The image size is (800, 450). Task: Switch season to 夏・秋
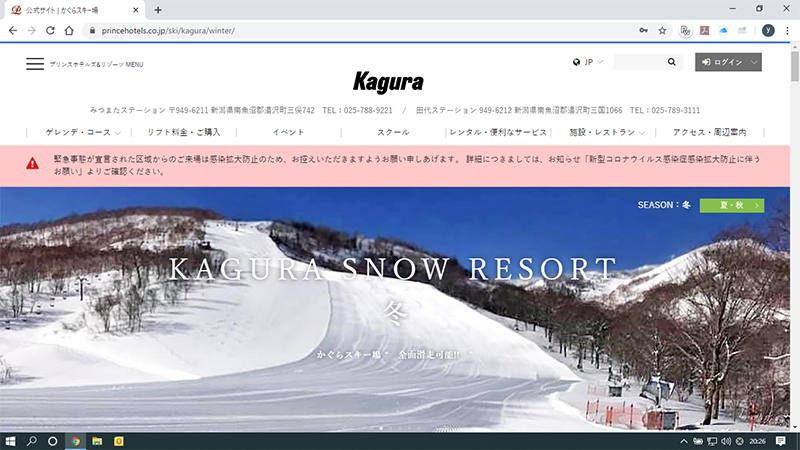(x=732, y=205)
